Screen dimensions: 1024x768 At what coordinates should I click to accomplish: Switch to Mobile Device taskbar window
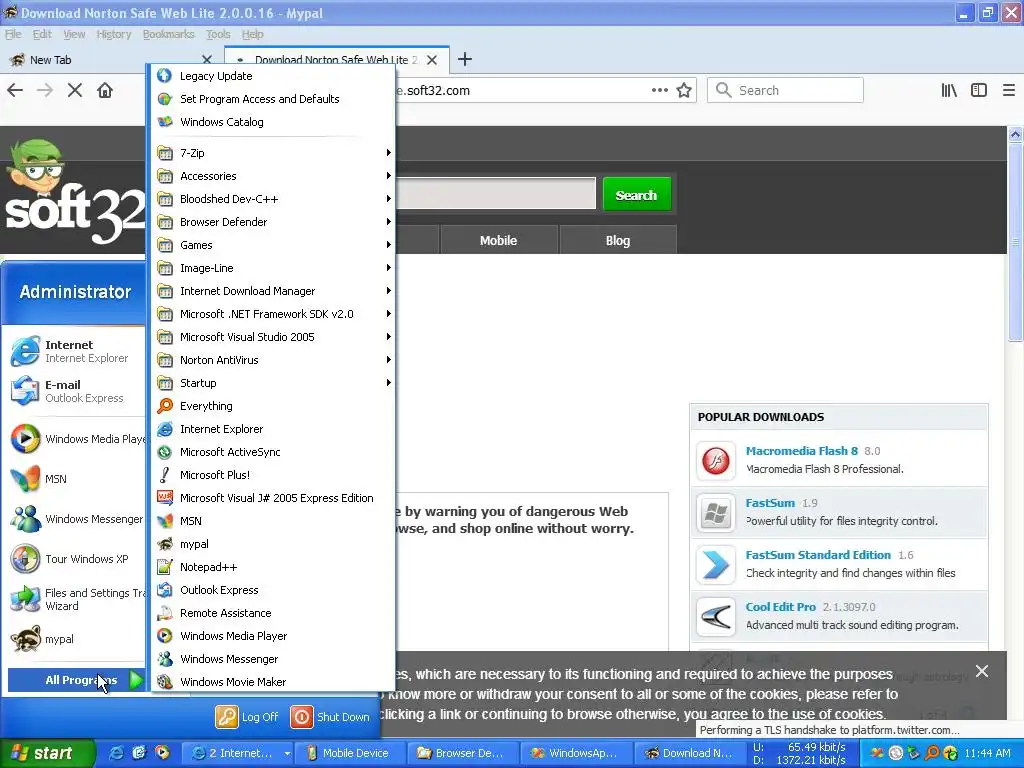click(349, 753)
